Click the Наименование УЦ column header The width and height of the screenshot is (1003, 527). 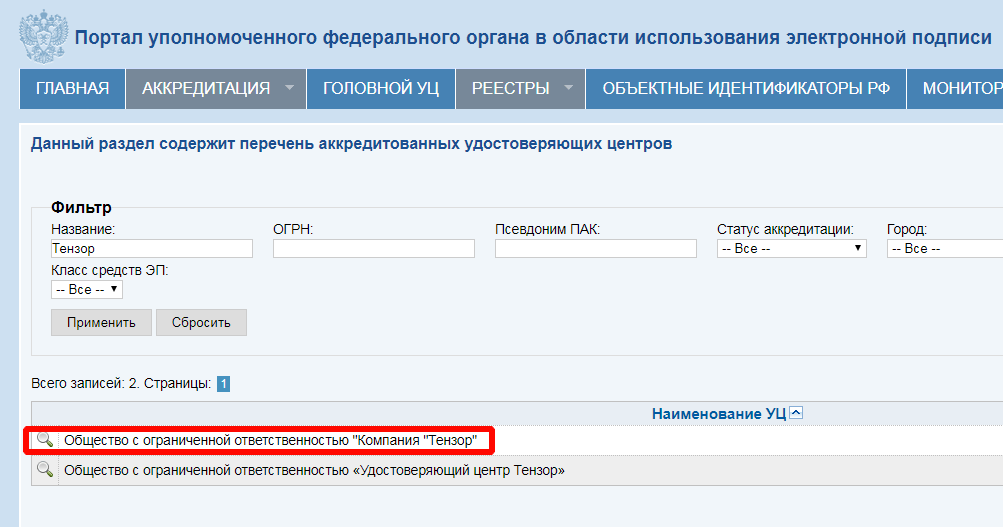(718, 413)
